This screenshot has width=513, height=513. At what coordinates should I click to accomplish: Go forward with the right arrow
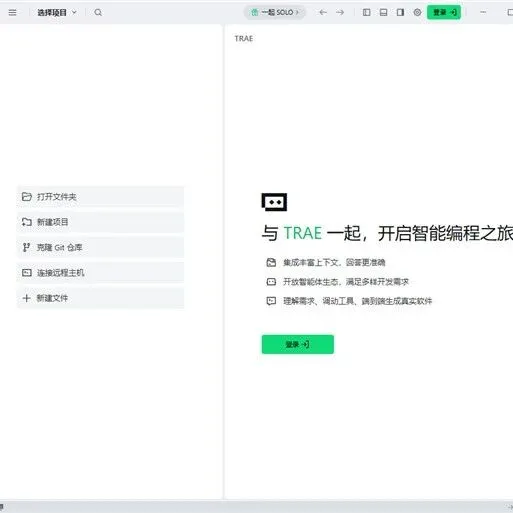coord(340,13)
